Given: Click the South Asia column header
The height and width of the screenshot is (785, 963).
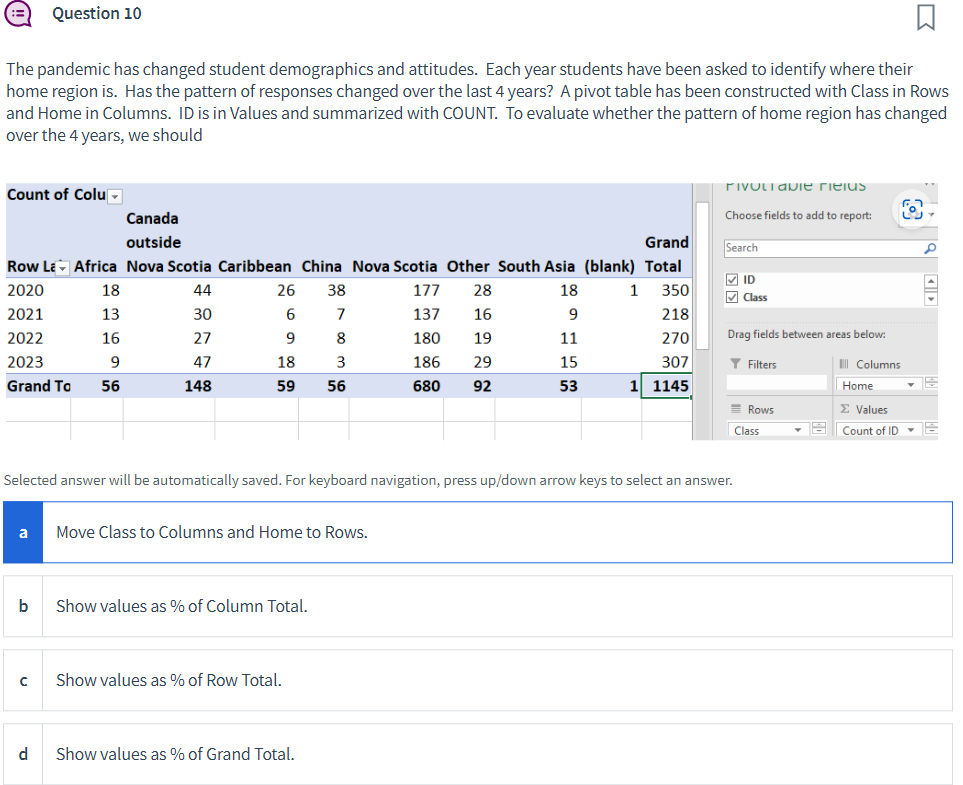Looking at the screenshot, I should [536, 267].
